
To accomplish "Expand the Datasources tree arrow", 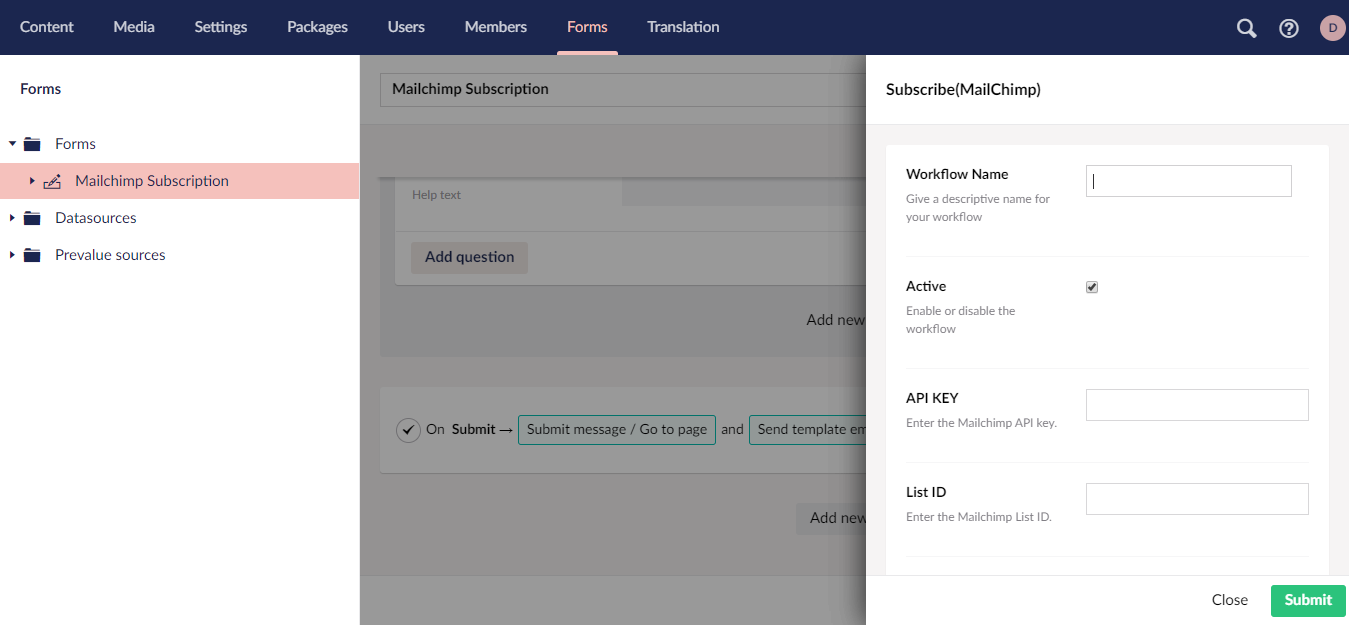I will [x=12, y=218].
